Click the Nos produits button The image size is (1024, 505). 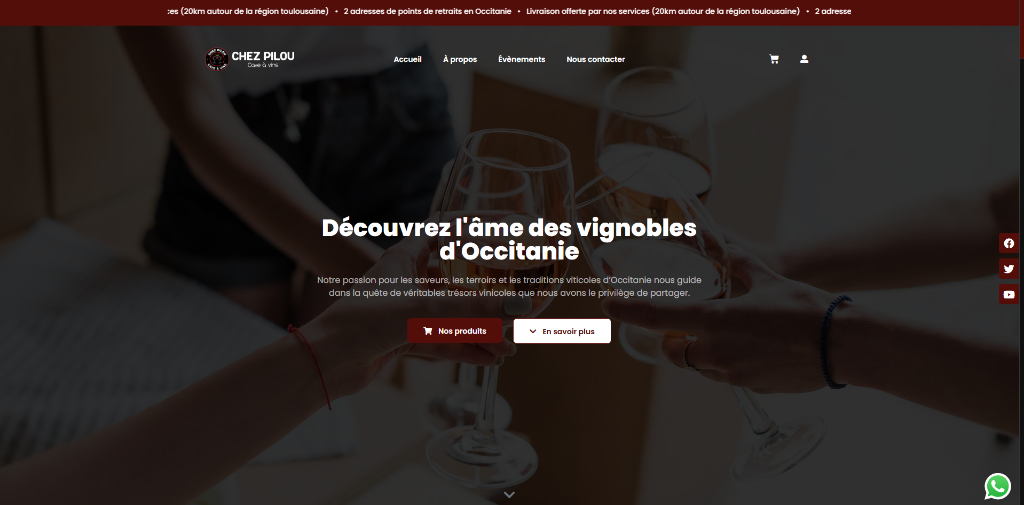pos(455,331)
